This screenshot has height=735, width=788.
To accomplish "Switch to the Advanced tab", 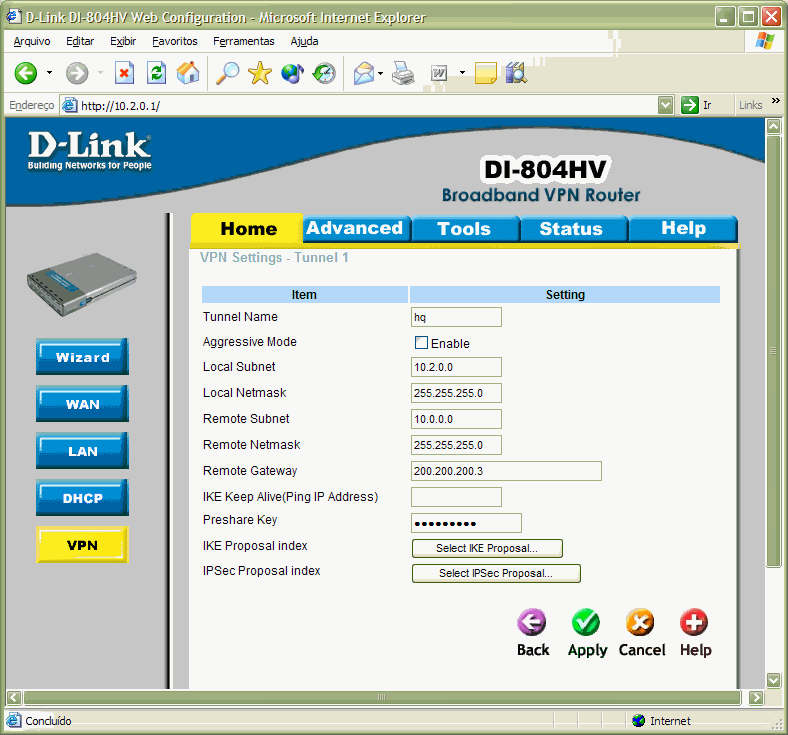I will (x=355, y=228).
